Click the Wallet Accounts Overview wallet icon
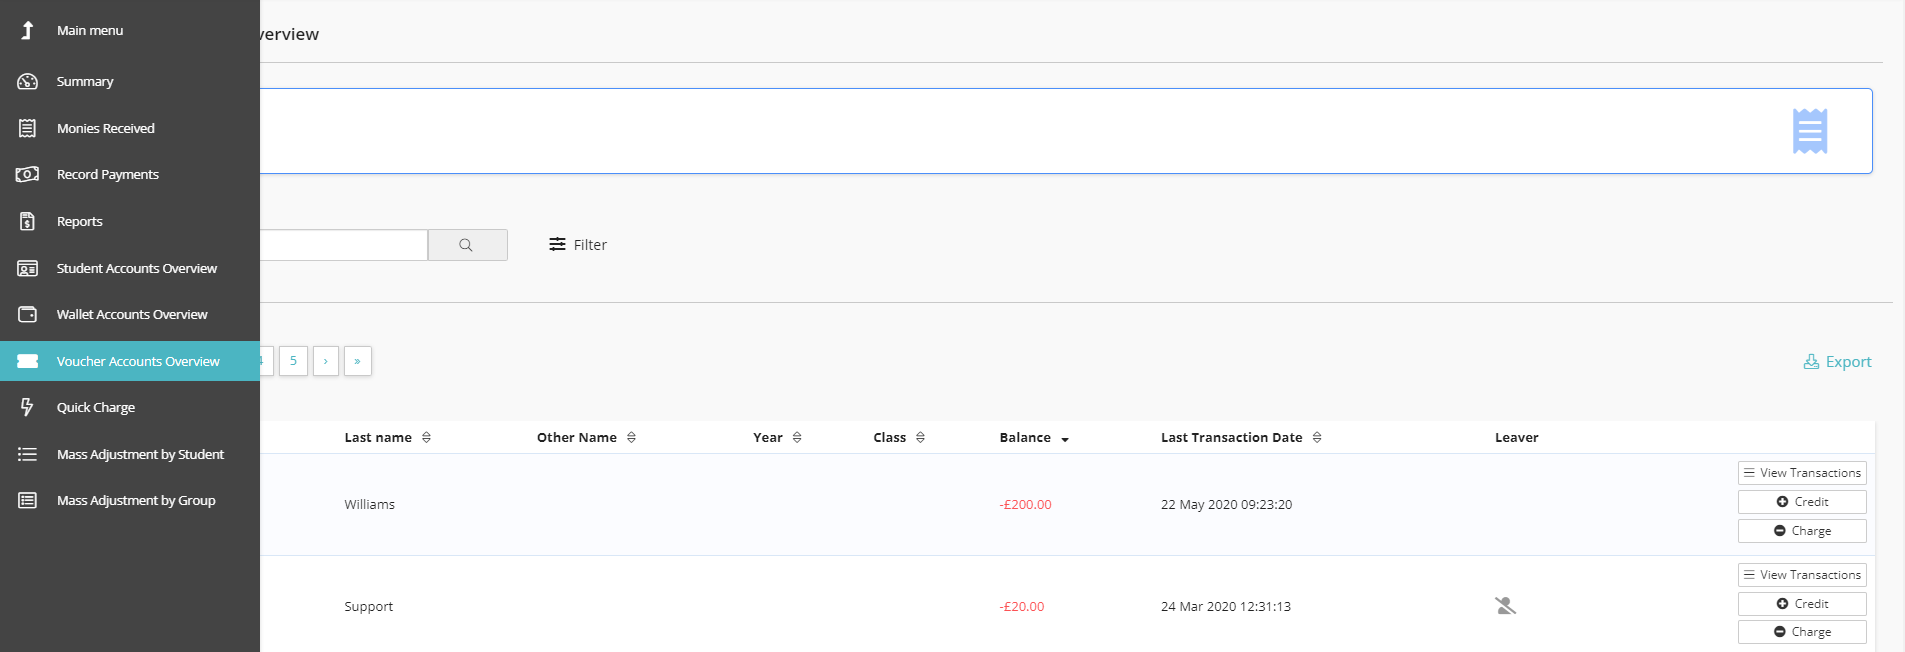 28,315
